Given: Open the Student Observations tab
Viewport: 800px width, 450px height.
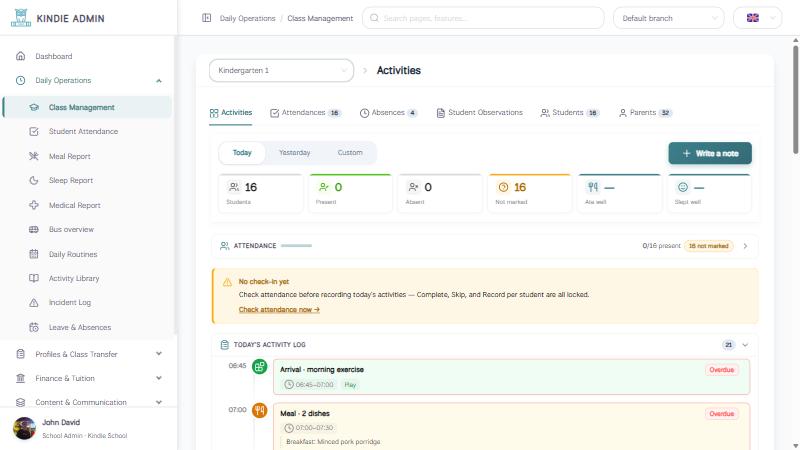Looking at the screenshot, I should [480, 113].
